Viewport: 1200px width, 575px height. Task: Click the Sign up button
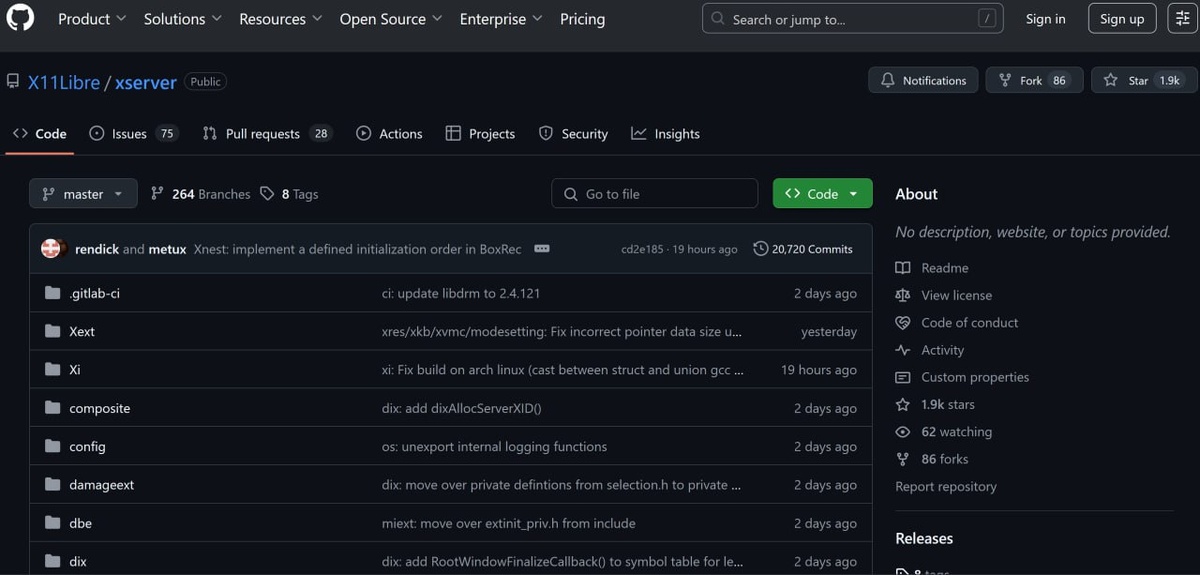1122,18
